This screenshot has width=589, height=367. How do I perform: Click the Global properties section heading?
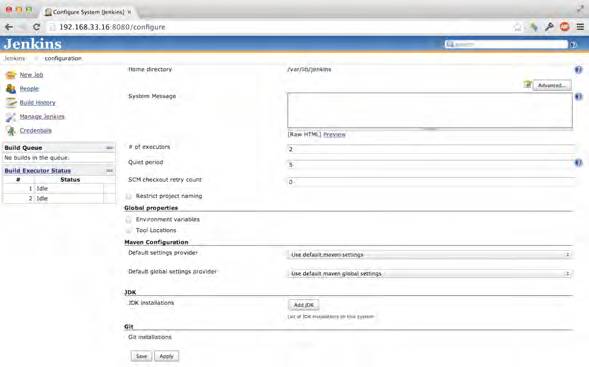(151, 208)
